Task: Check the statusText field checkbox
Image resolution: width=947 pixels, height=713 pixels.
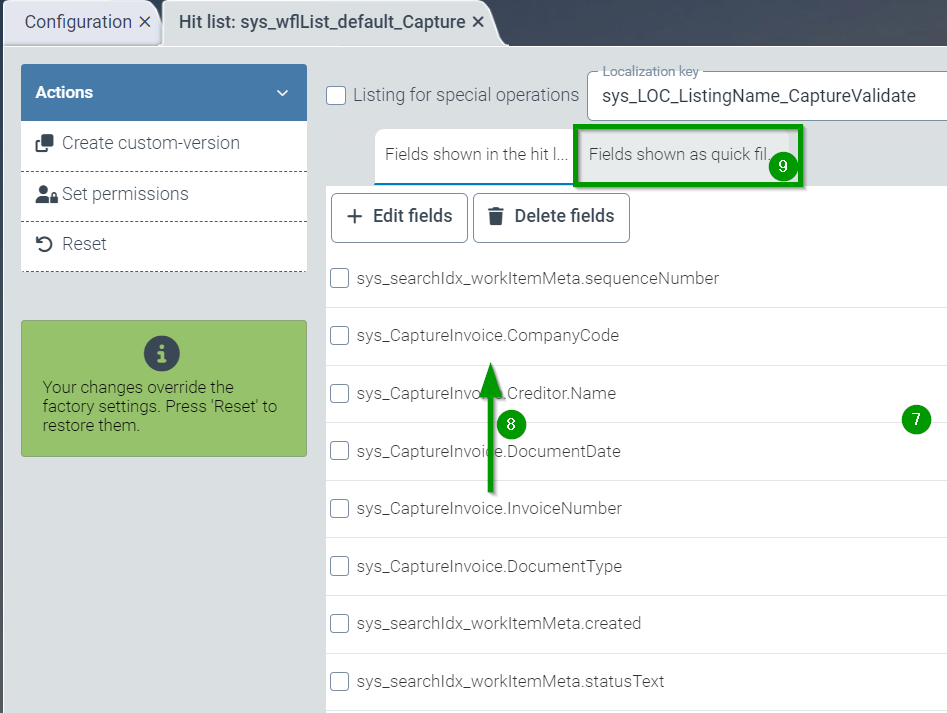Action: [x=340, y=682]
